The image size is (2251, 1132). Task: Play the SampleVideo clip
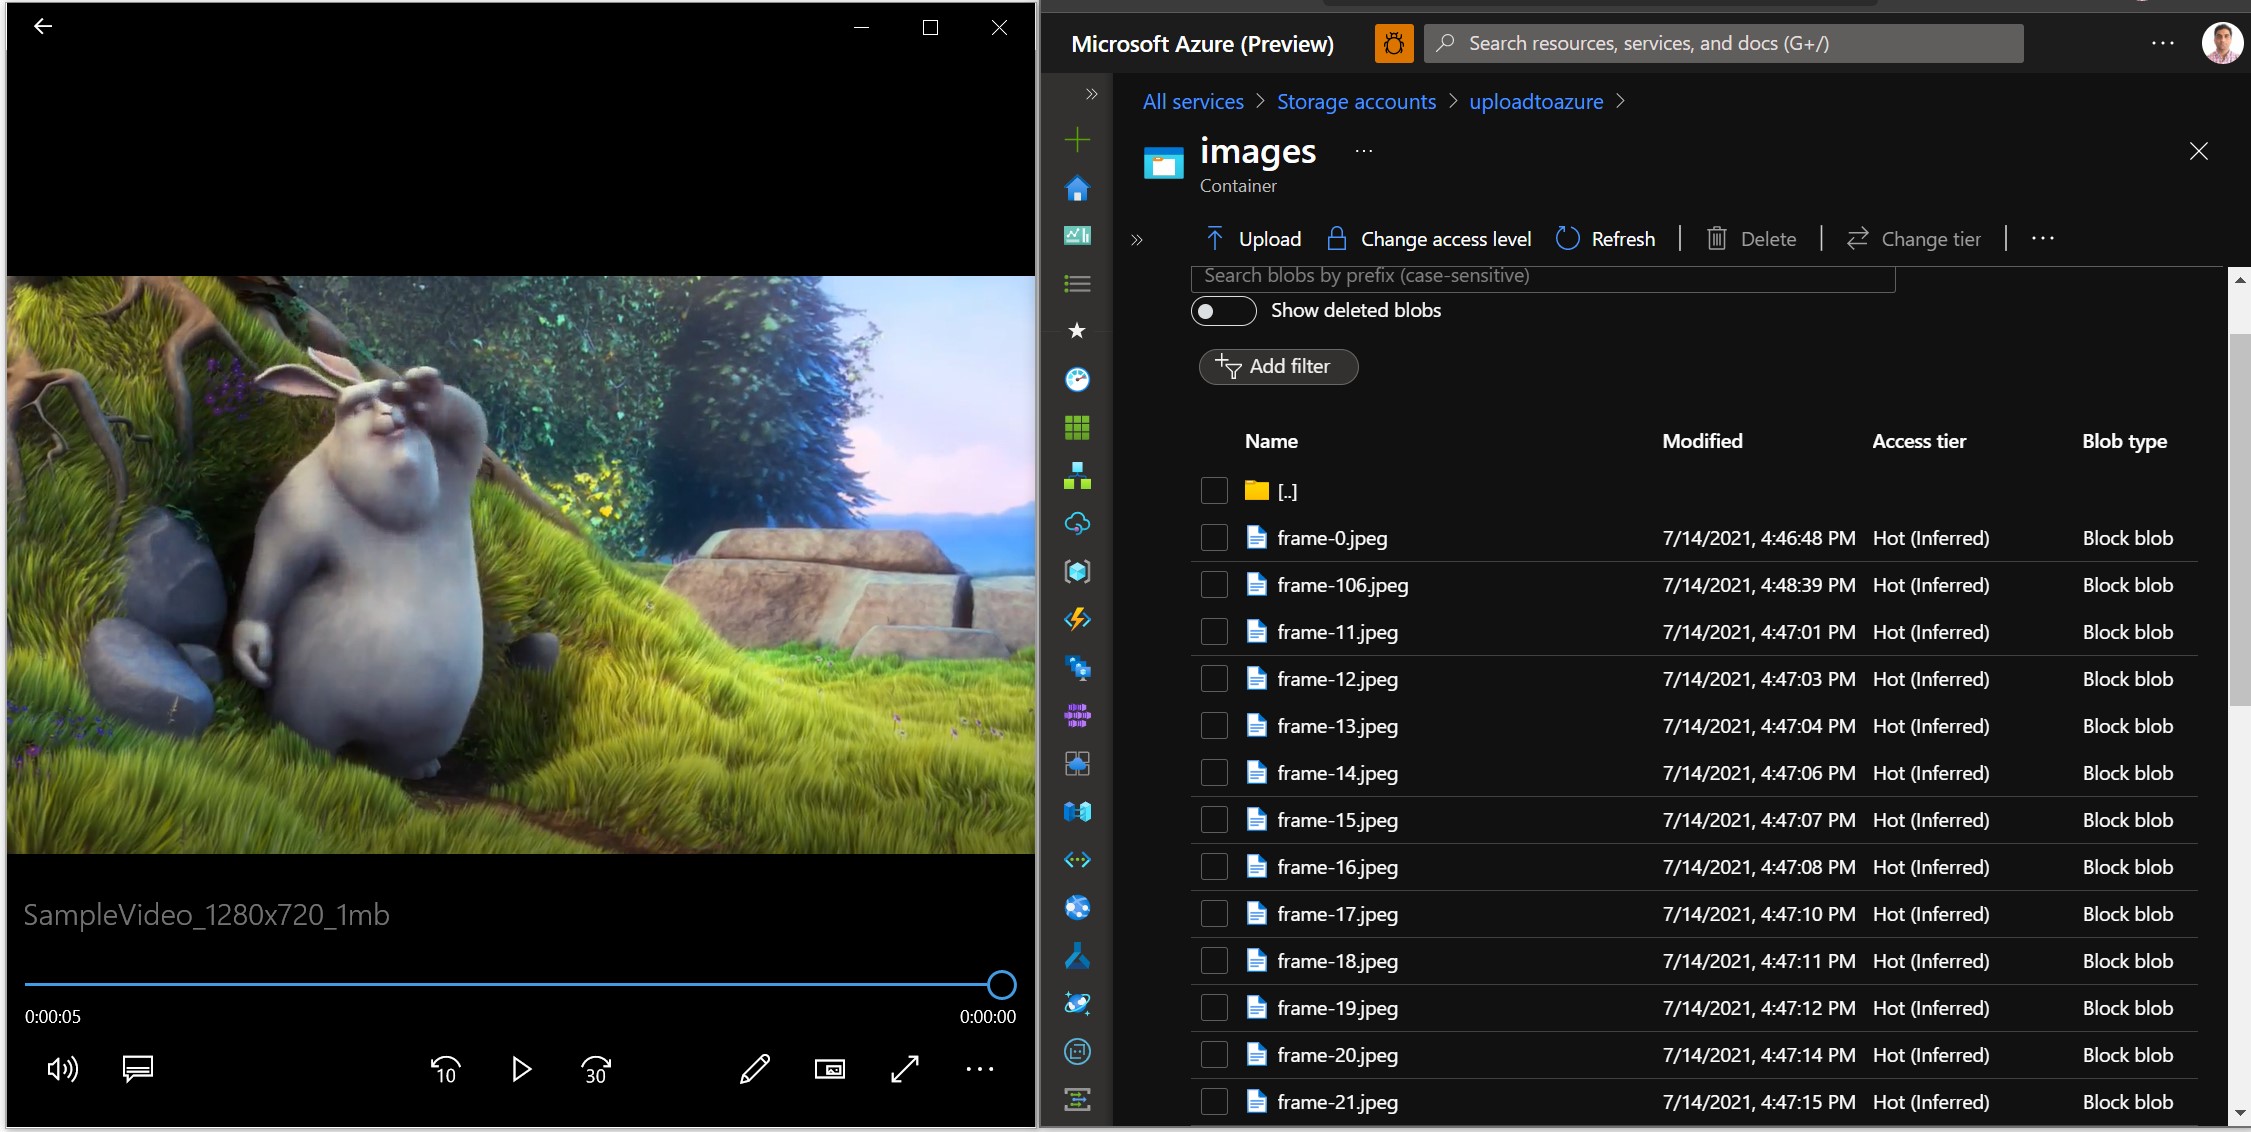point(521,1069)
